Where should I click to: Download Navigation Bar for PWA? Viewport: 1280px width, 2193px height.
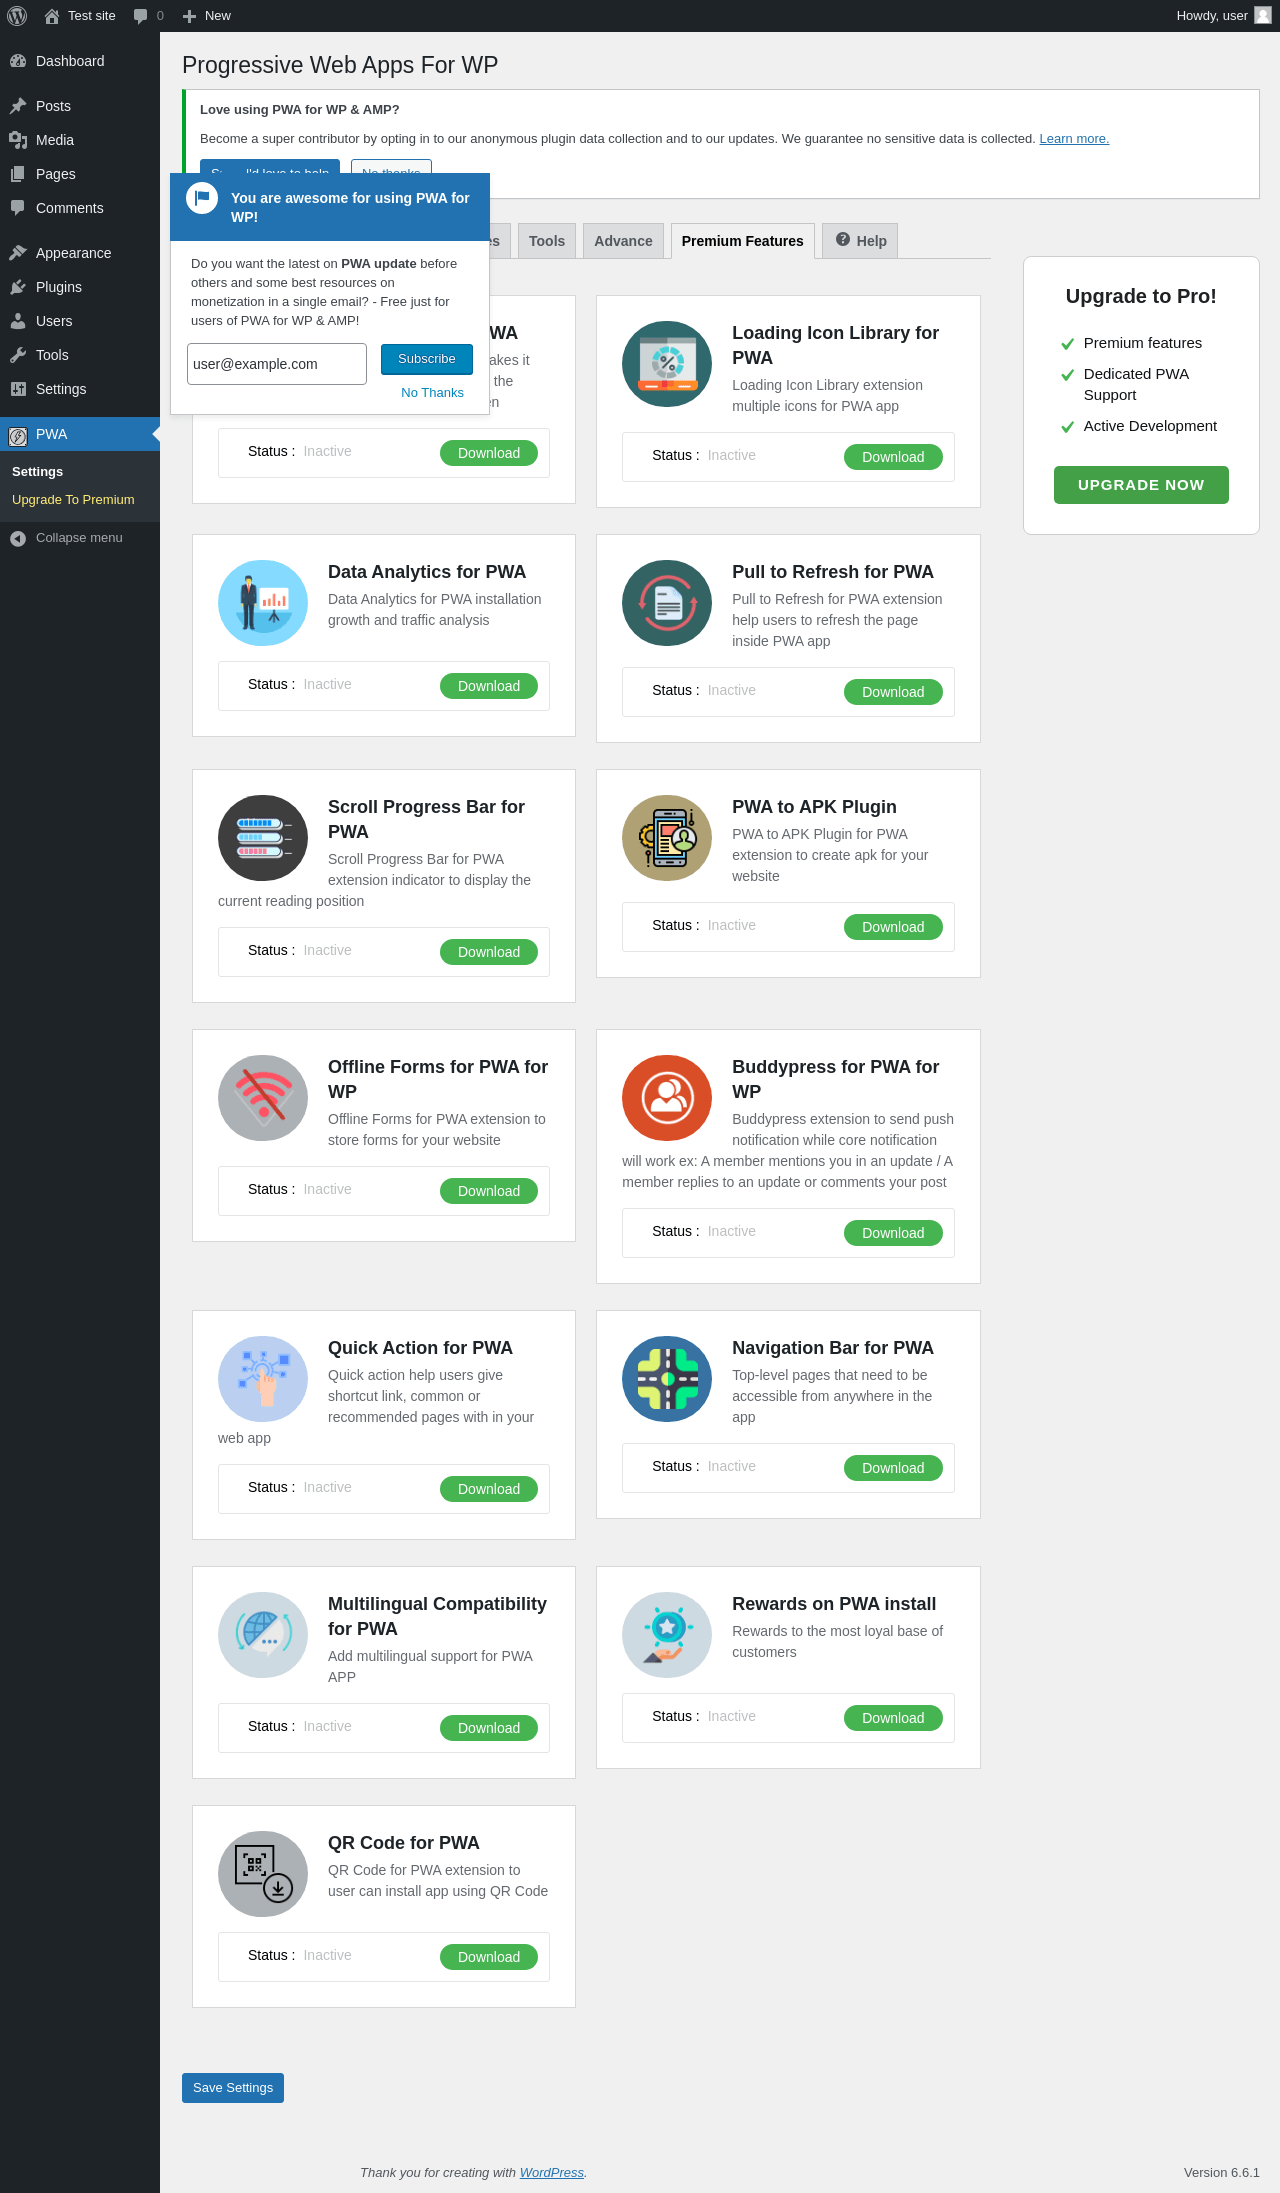pos(893,1468)
